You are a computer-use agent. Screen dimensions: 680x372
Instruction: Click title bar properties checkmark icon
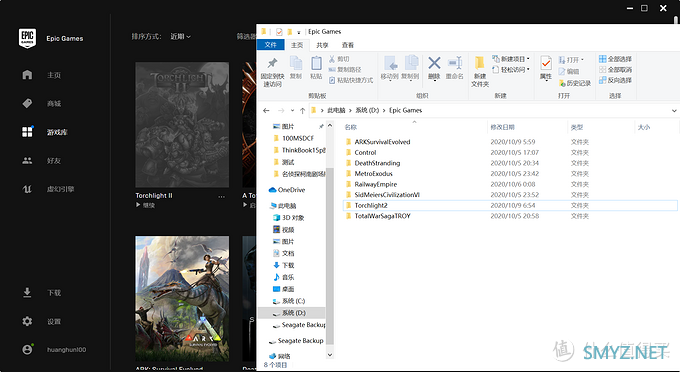pyautogui.click(x=279, y=32)
